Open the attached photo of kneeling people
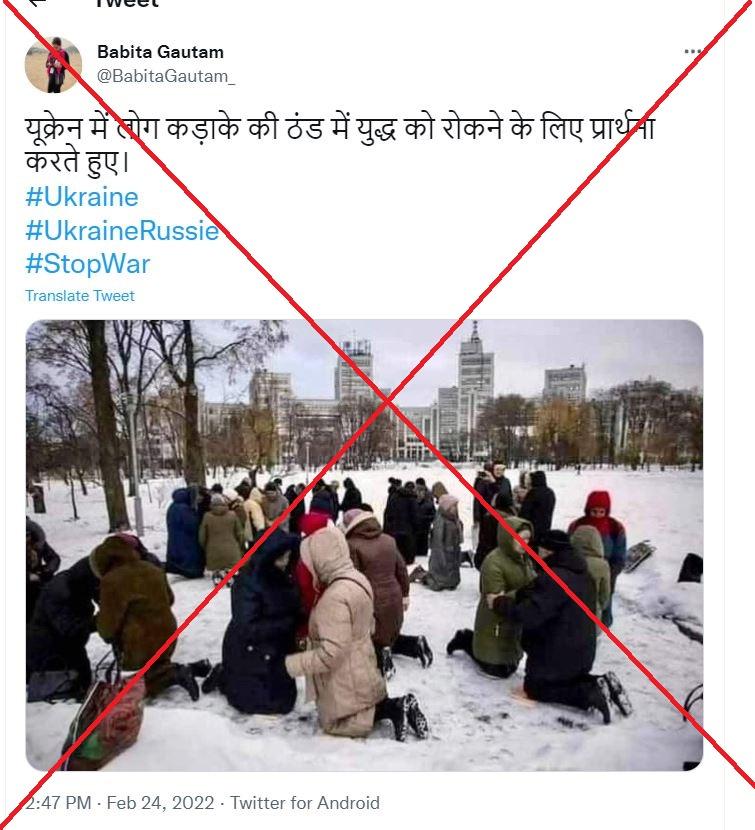 [364, 545]
